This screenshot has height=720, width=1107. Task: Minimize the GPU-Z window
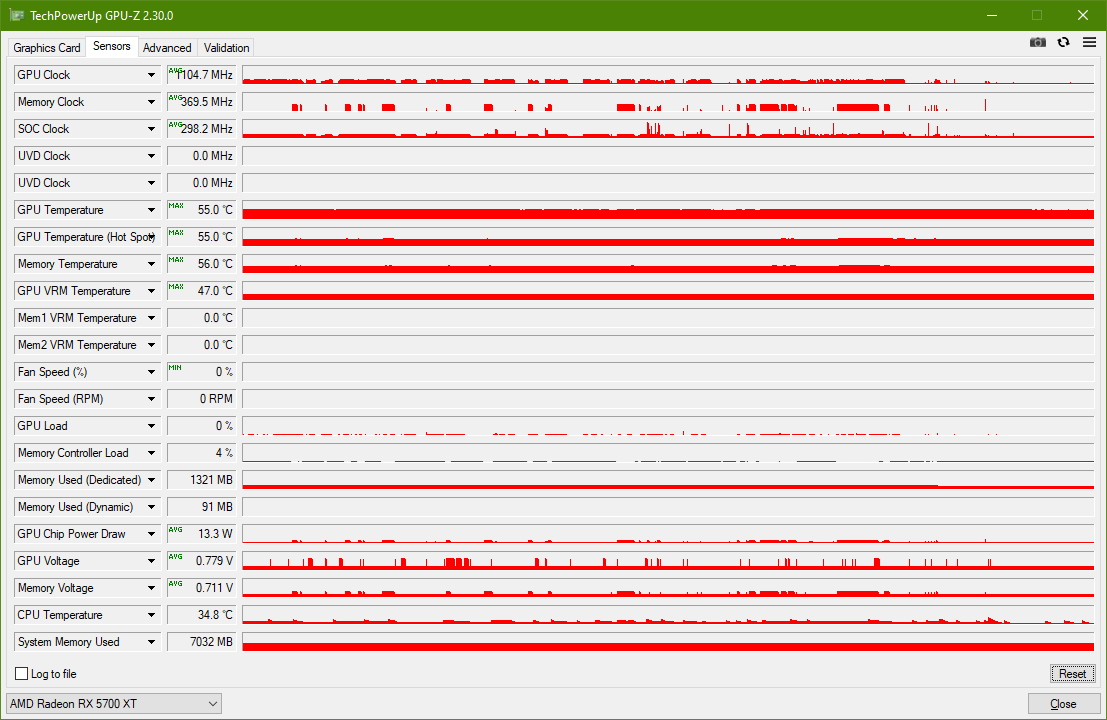992,15
